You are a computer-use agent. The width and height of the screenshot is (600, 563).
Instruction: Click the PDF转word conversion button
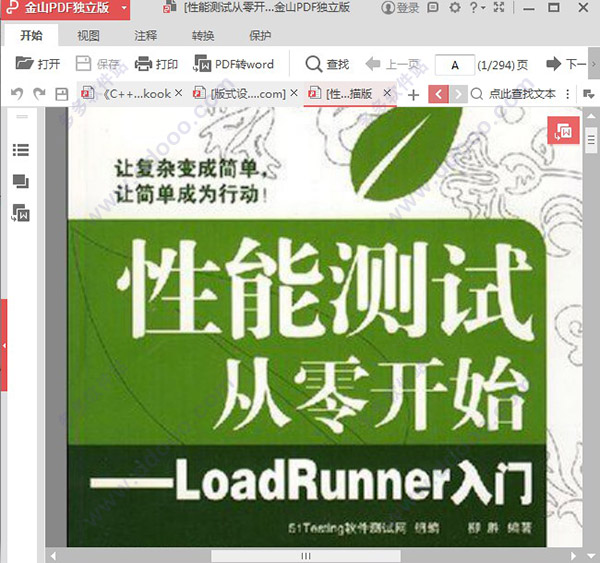tap(233, 64)
